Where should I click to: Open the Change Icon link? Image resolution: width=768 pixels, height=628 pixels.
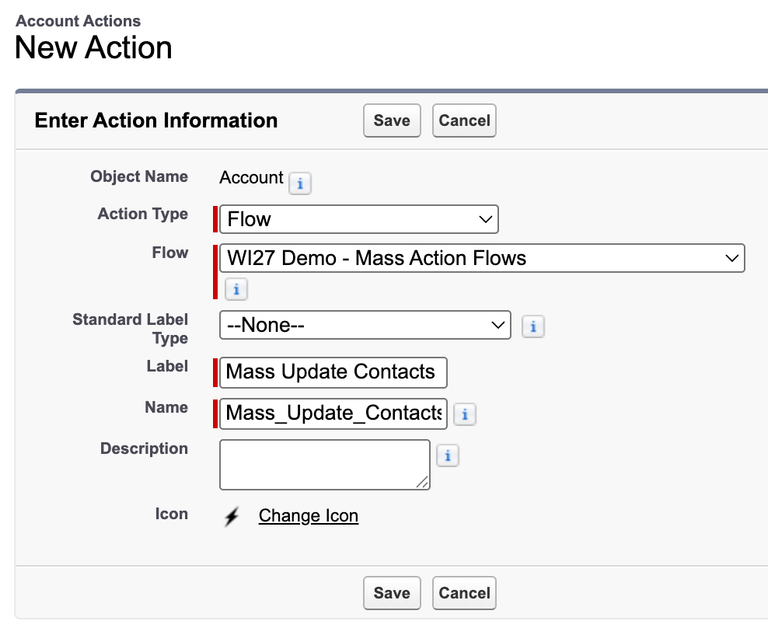click(309, 515)
